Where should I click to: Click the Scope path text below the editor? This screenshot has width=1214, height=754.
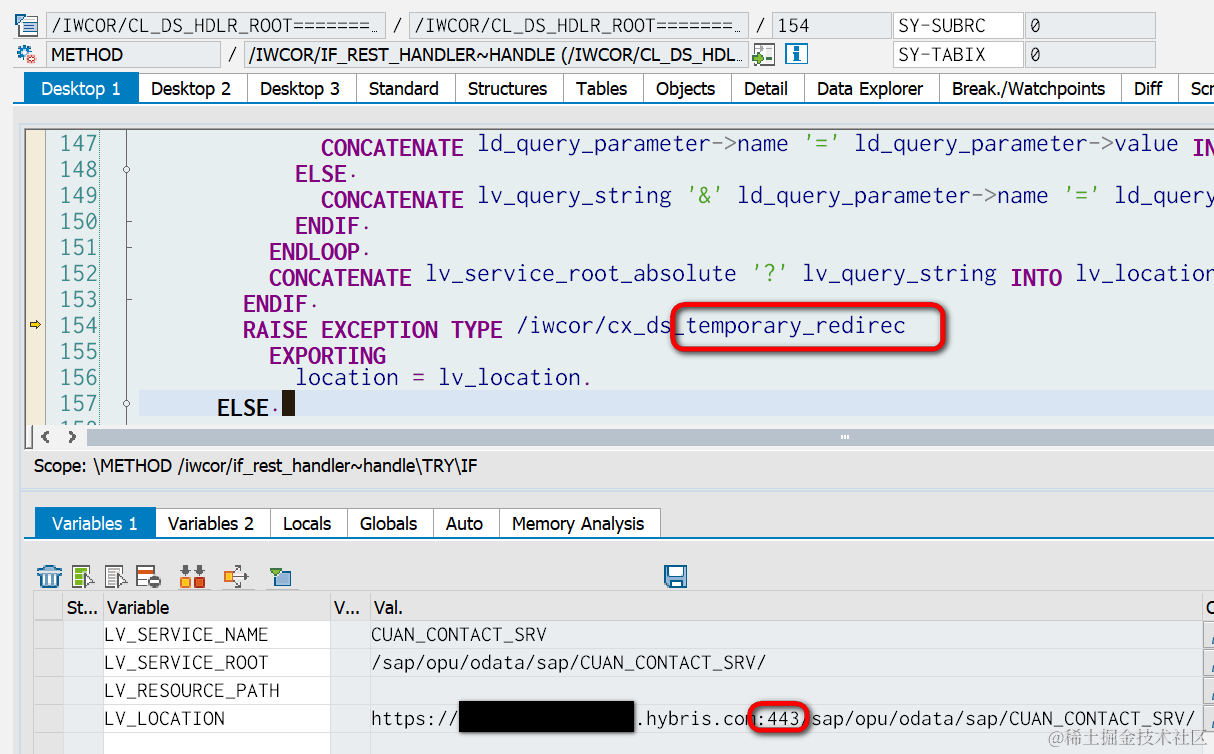click(x=256, y=466)
